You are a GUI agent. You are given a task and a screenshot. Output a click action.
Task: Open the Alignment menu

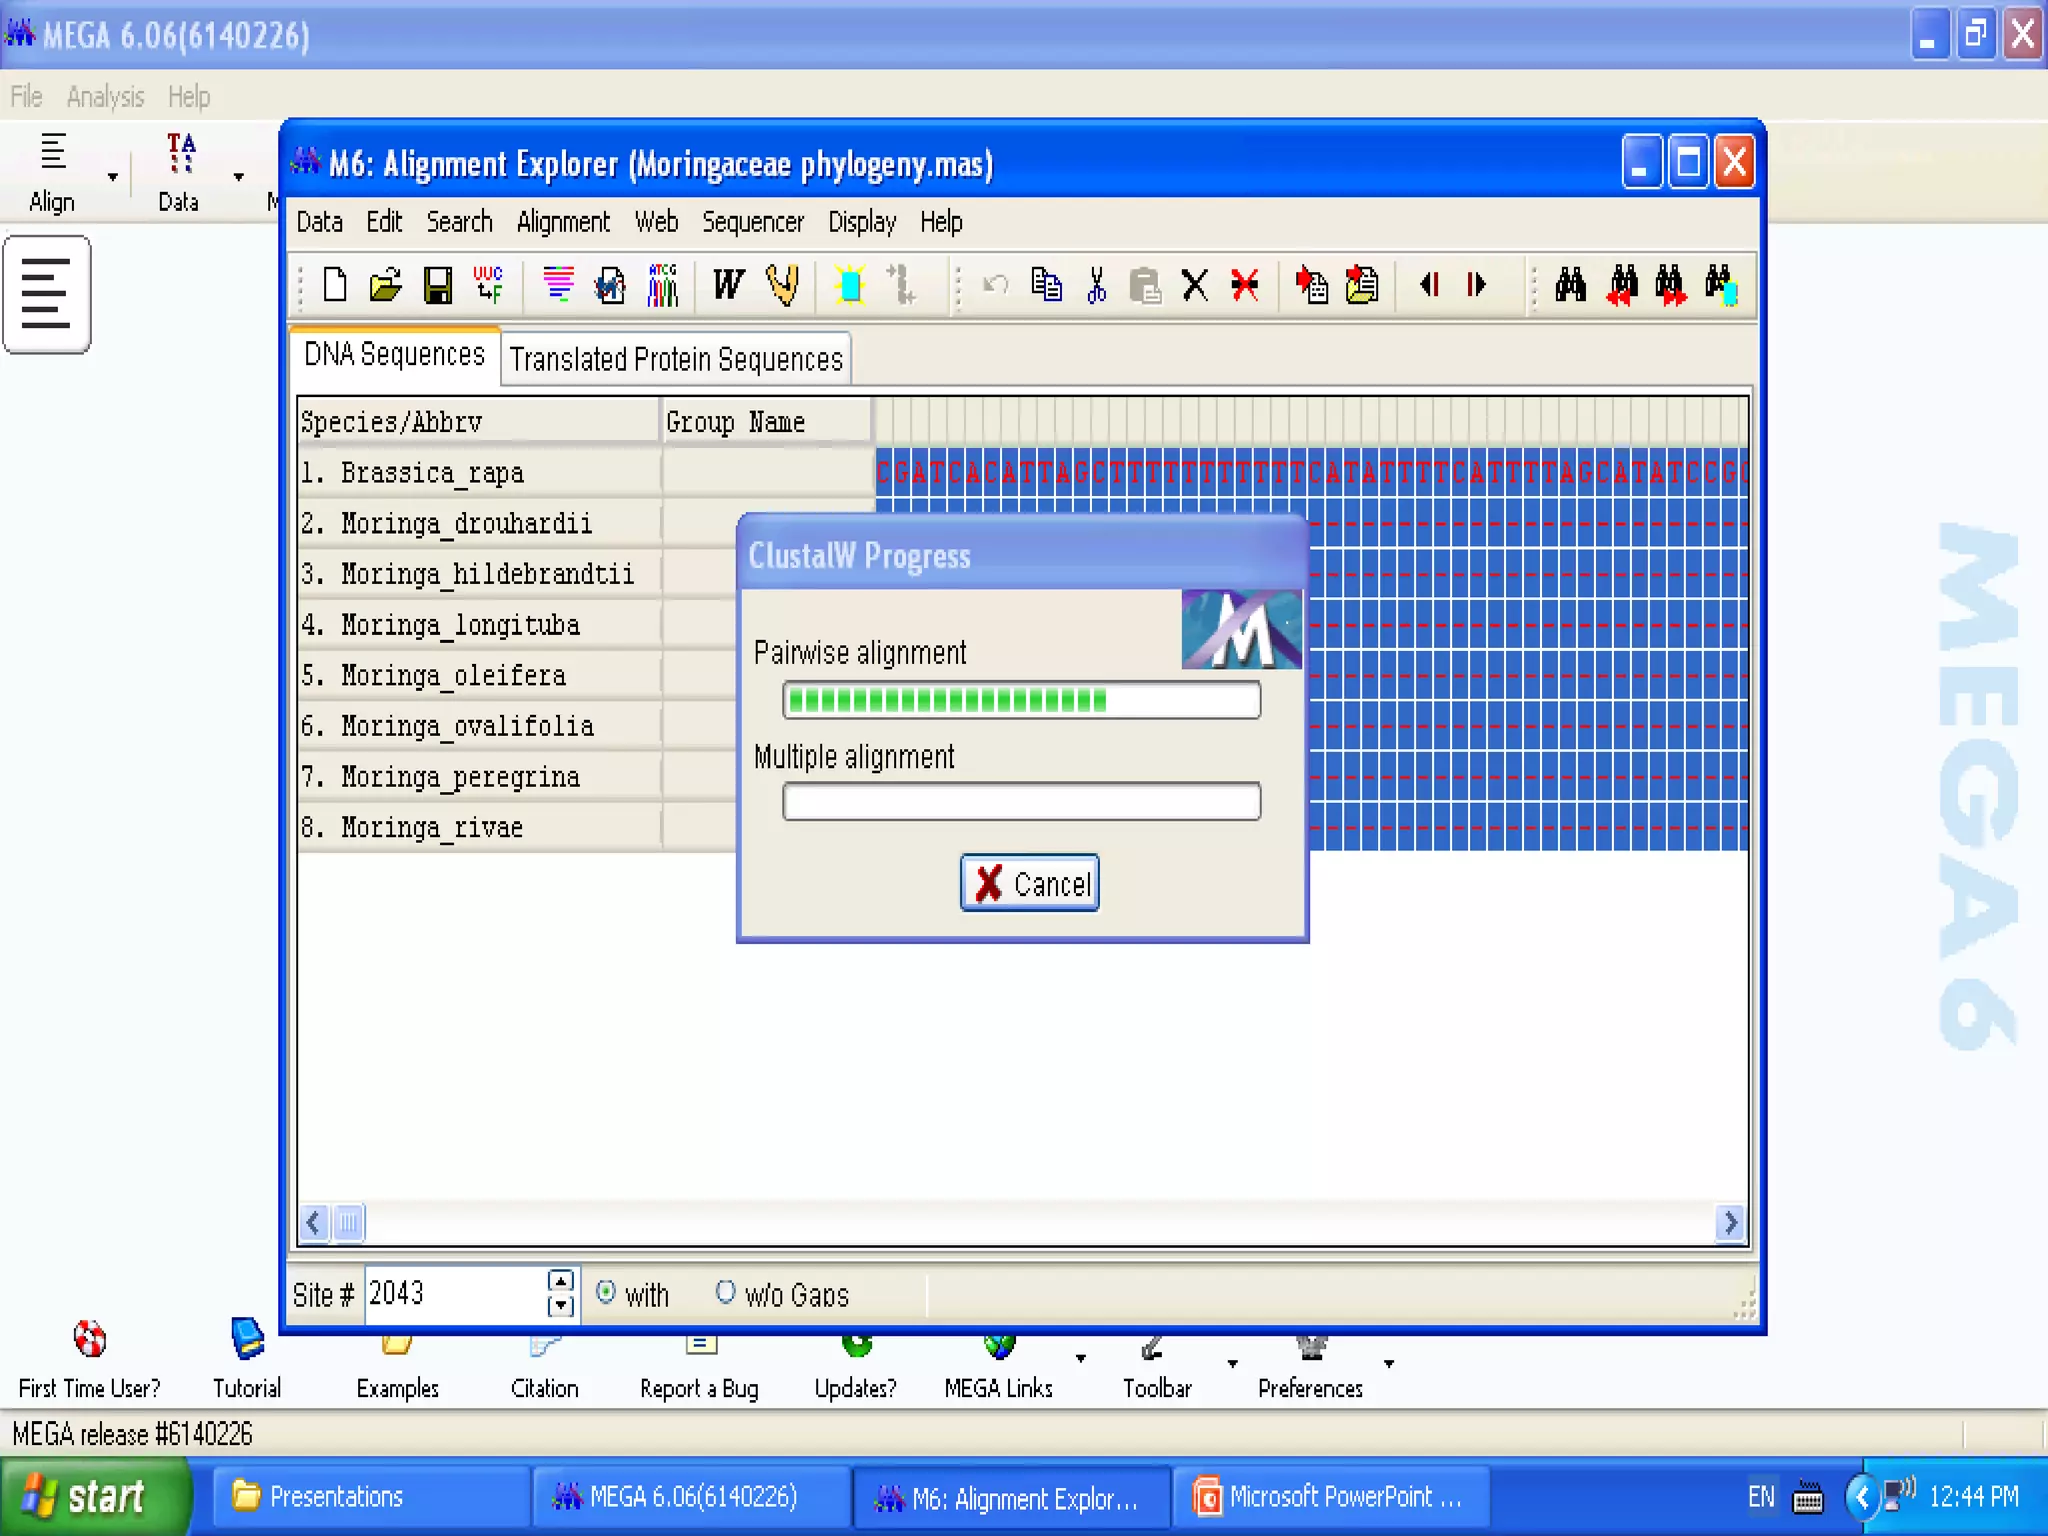[x=563, y=222]
